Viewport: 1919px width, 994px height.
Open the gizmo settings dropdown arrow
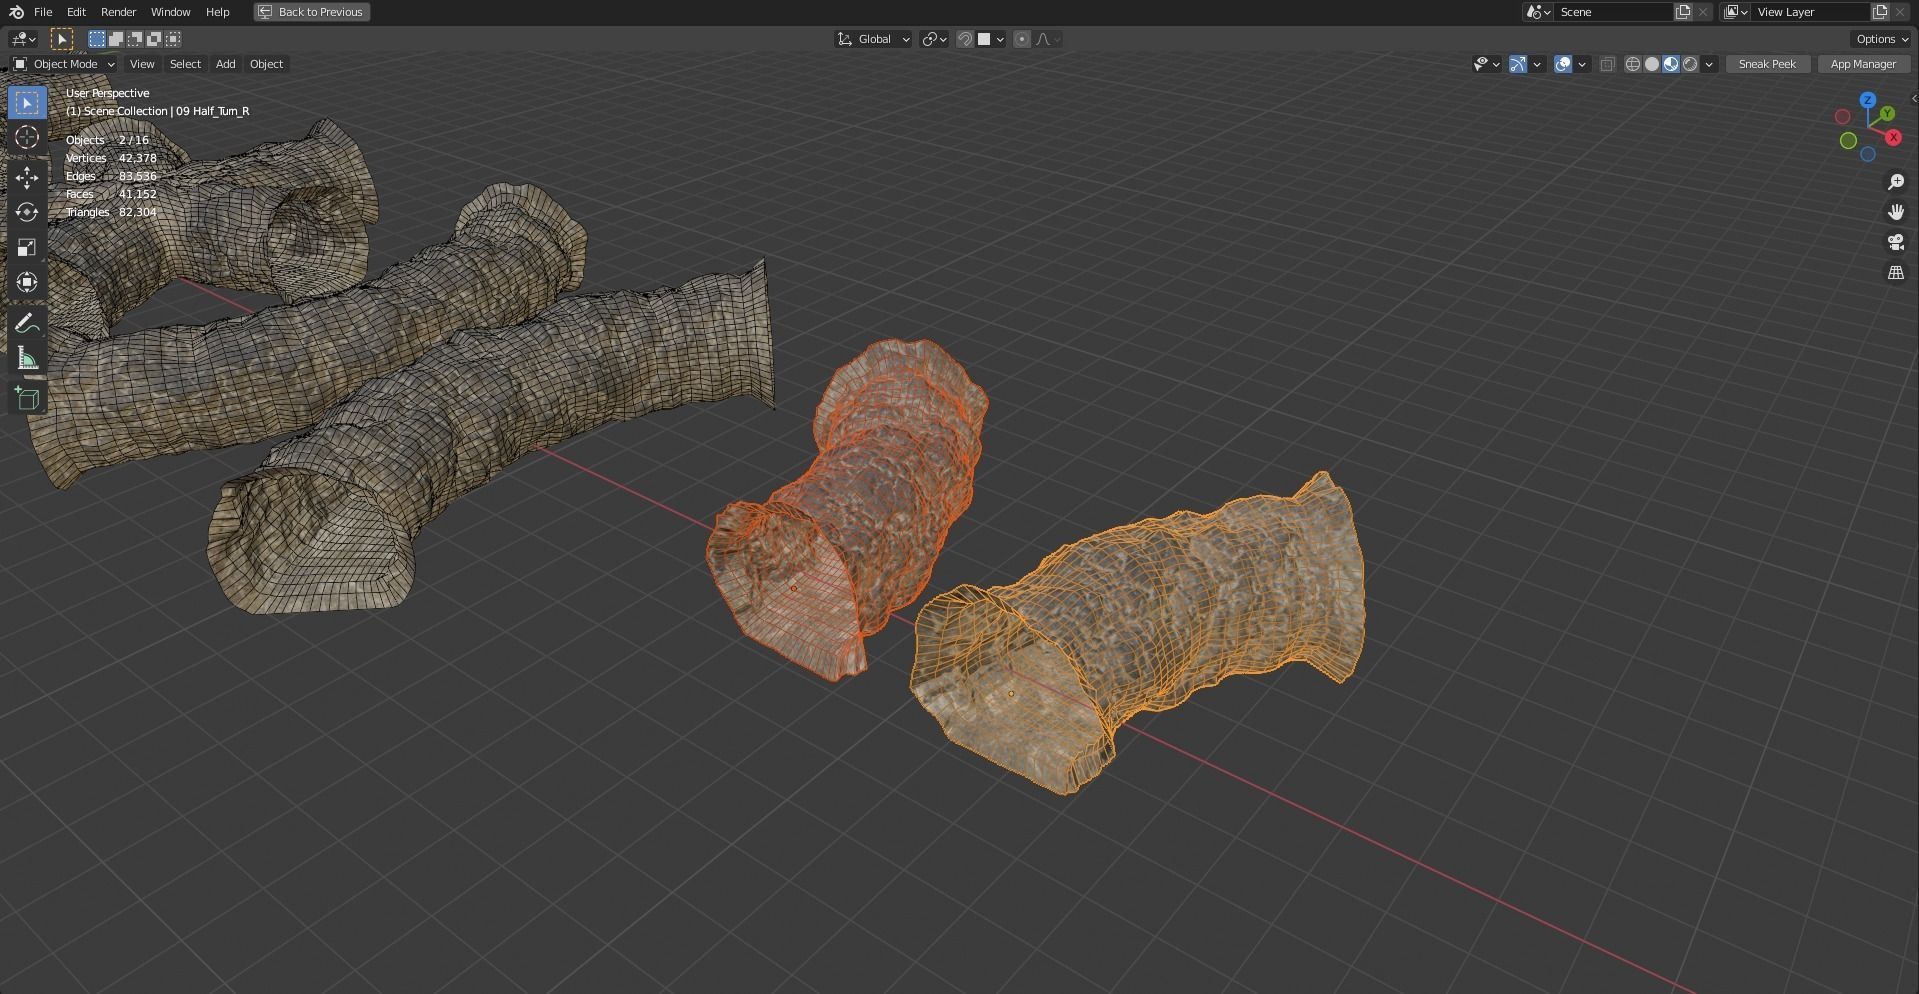[x=1537, y=64]
